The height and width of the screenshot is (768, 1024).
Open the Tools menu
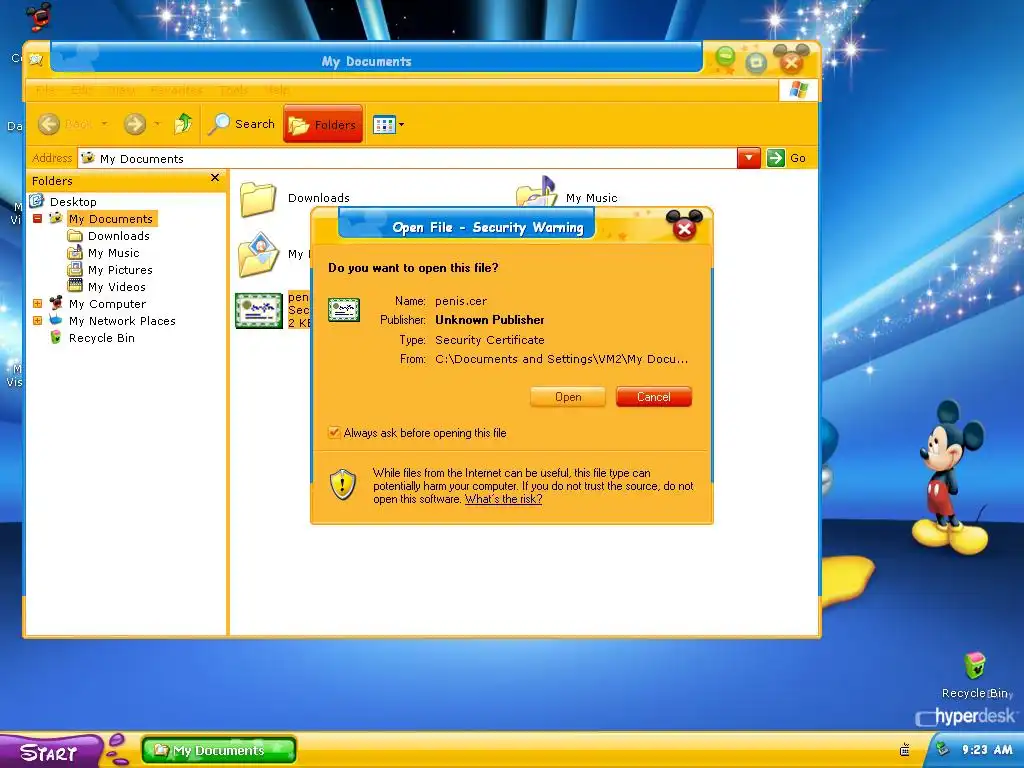click(234, 90)
